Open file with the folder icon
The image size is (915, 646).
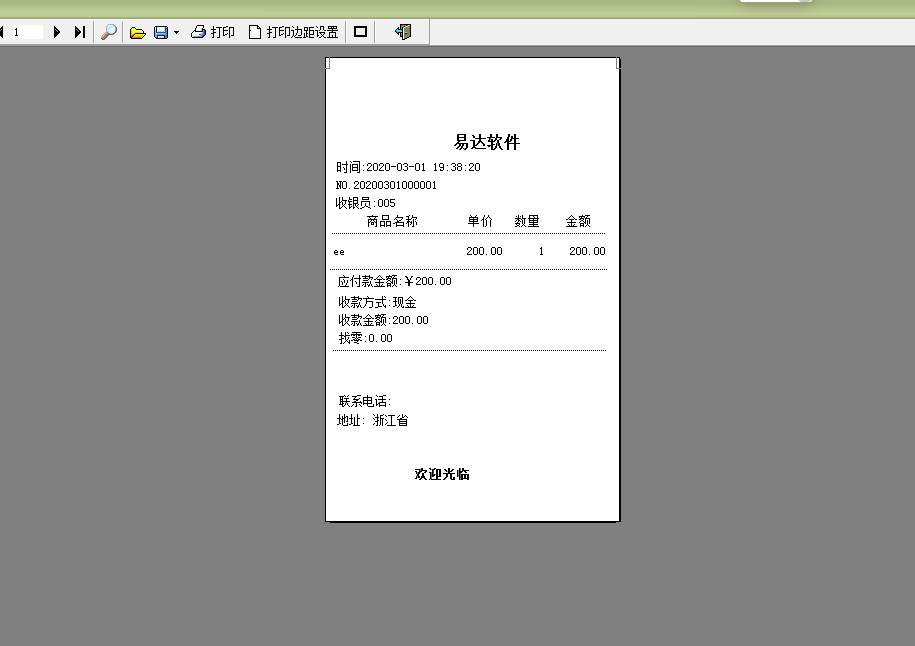point(138,32)
